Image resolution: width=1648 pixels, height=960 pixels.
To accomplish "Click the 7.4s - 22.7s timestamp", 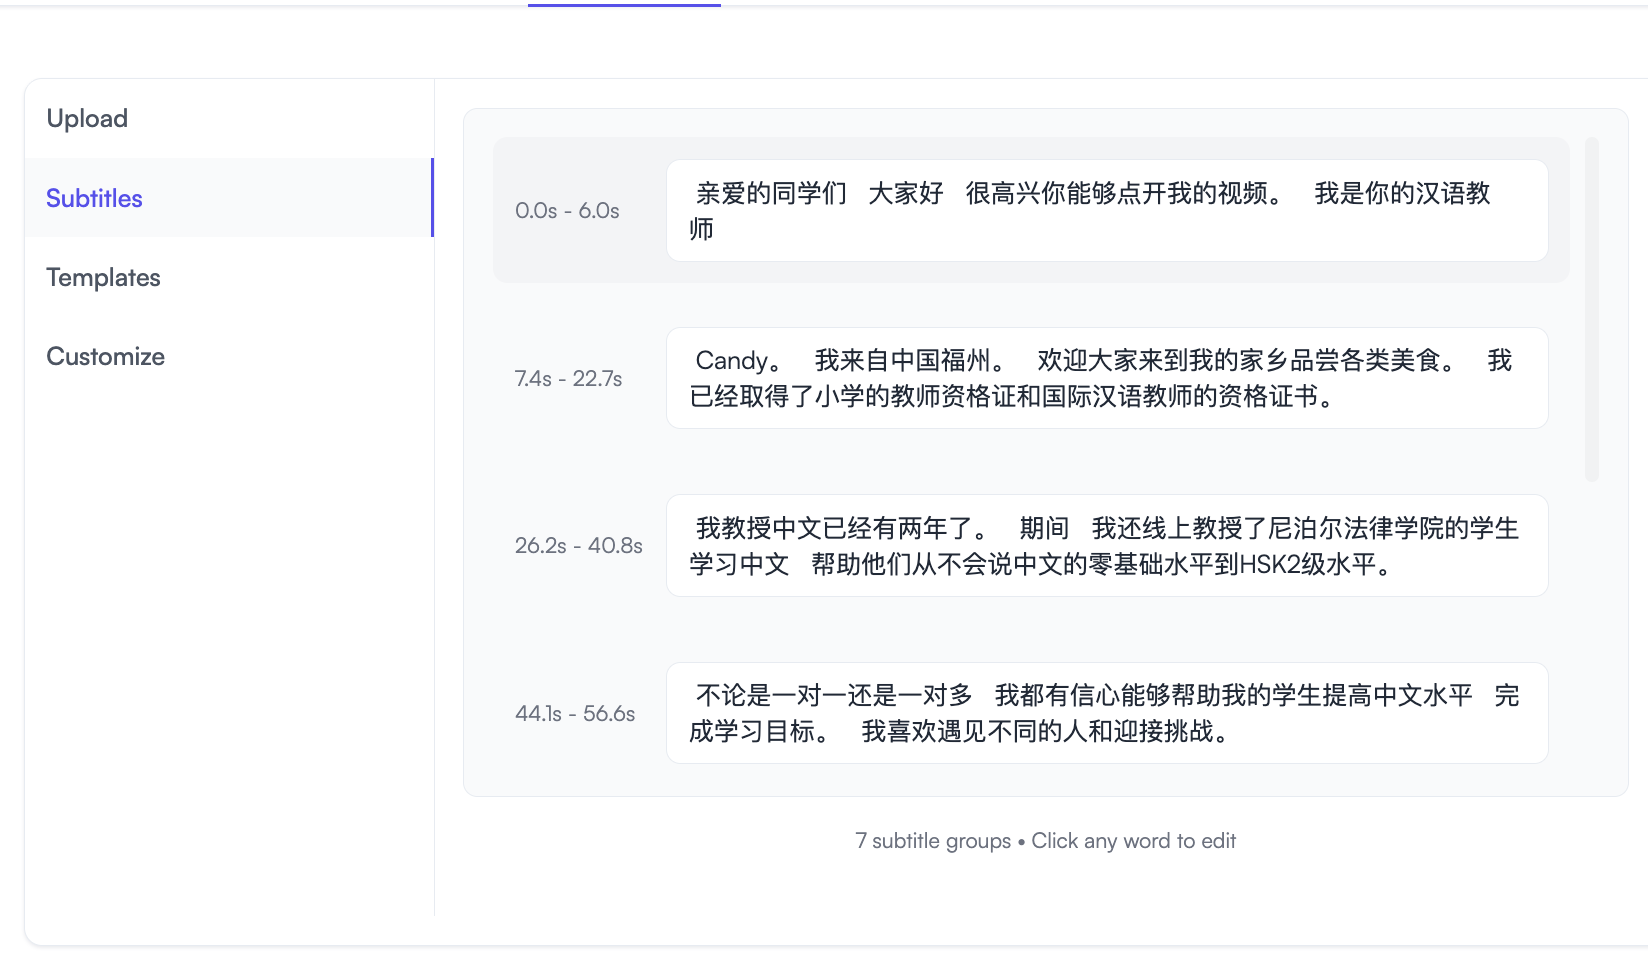I will pyautogui.click(x=568, y=378).
